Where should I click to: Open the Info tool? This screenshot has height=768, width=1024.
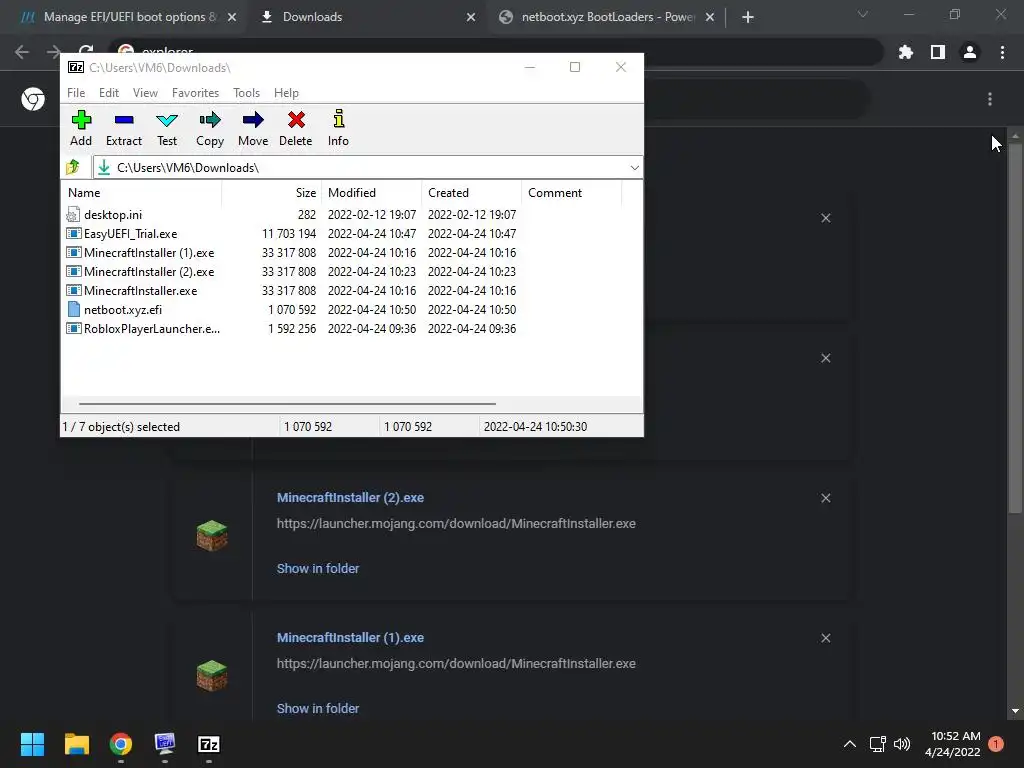[338, 119]
